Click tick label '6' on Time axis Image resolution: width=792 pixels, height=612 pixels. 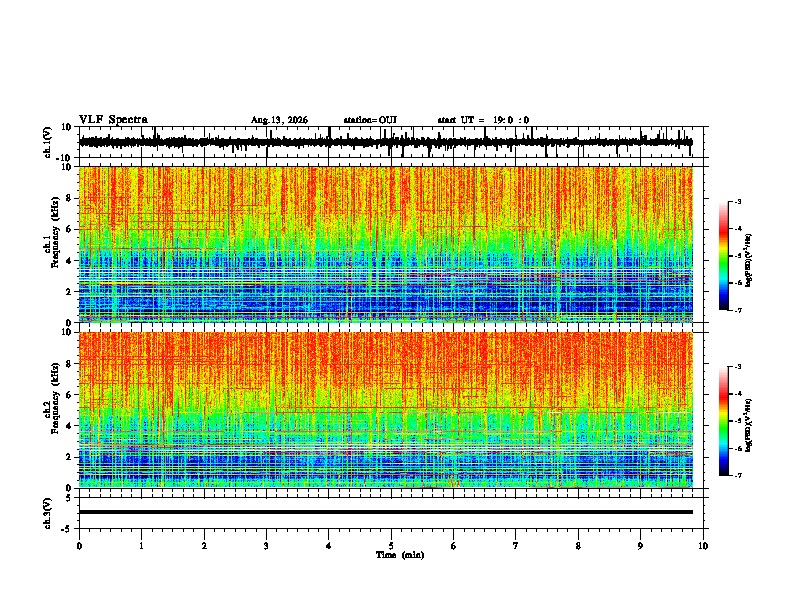(x=454, y=546)
